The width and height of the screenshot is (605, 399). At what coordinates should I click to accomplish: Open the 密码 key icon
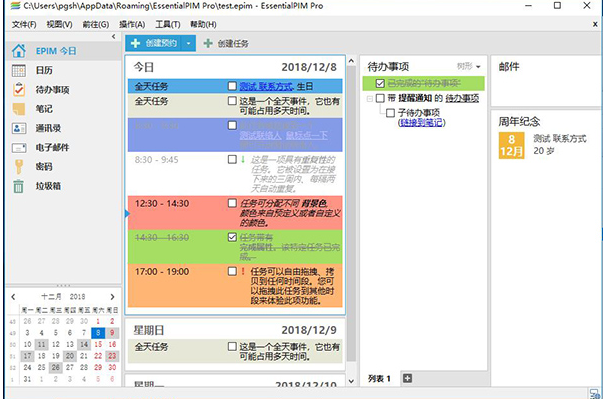(19, 167)
